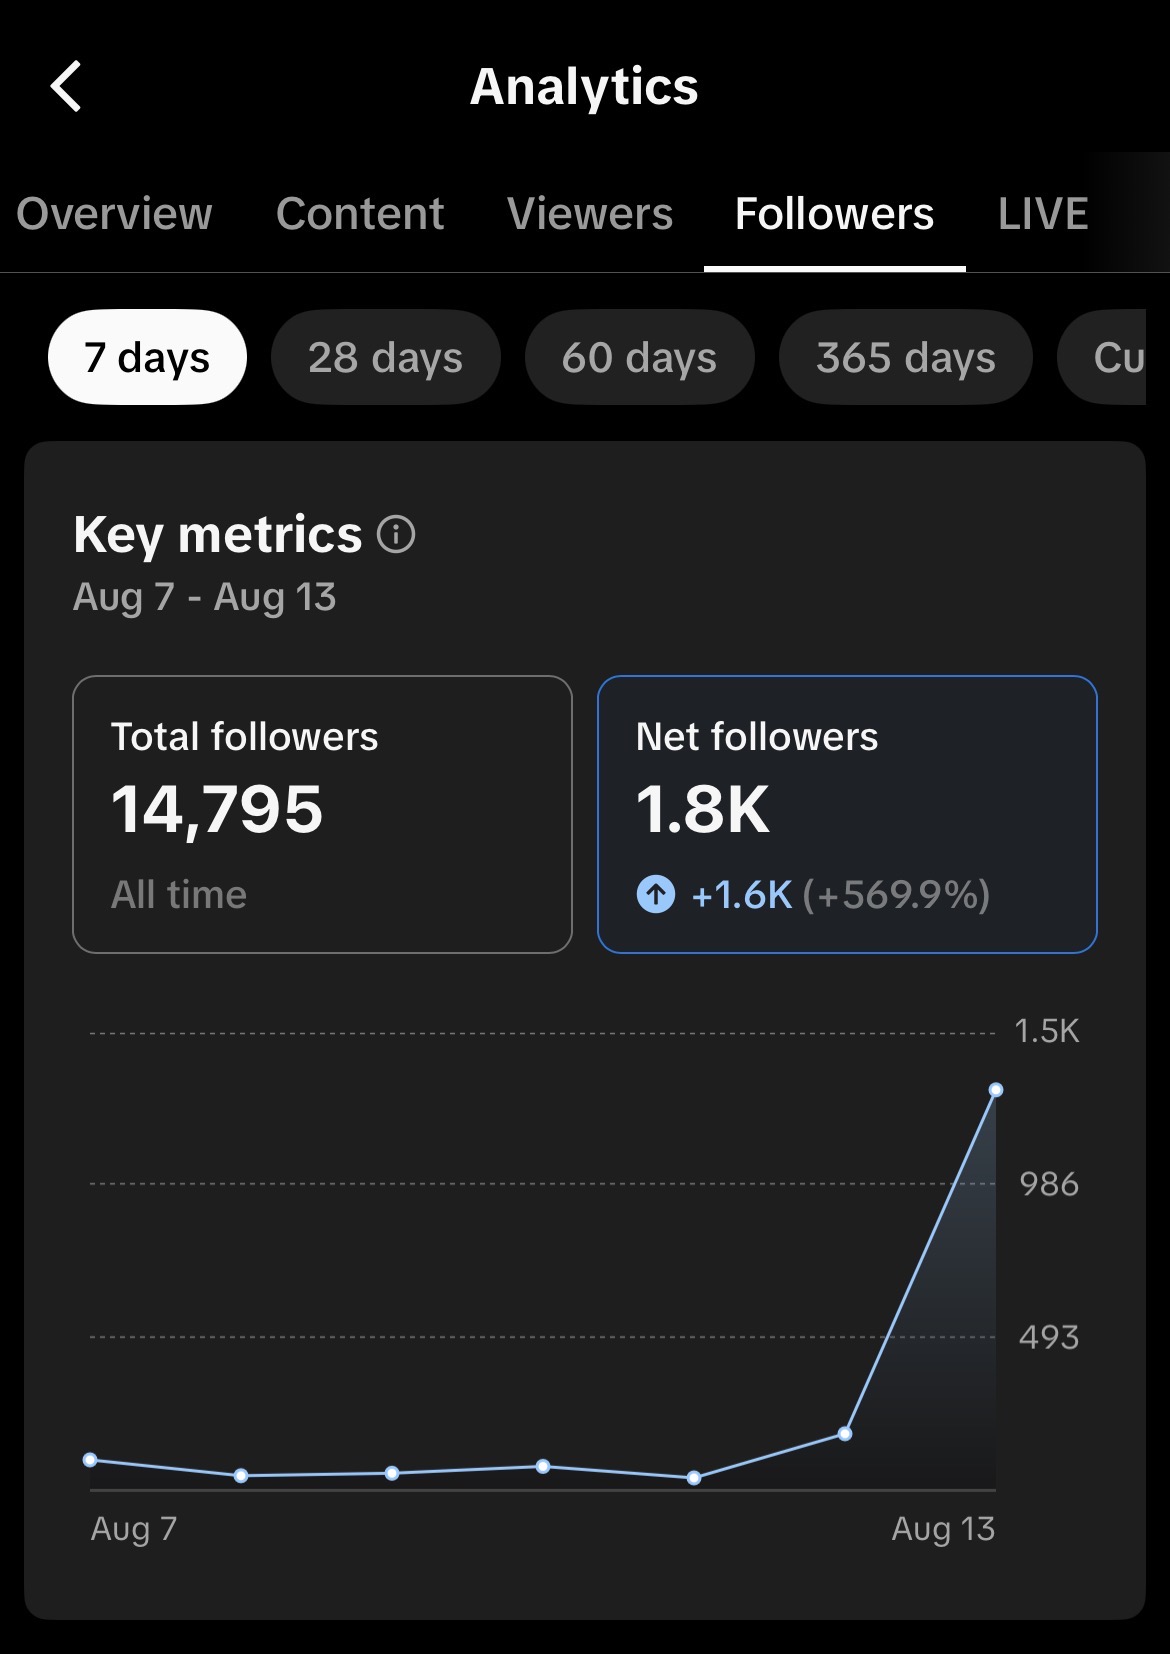Image resolution: width=1170 pixels, height=1654 pixels.
Task: Open the partially visible Custom range chip
Action: pos(1102,357)
